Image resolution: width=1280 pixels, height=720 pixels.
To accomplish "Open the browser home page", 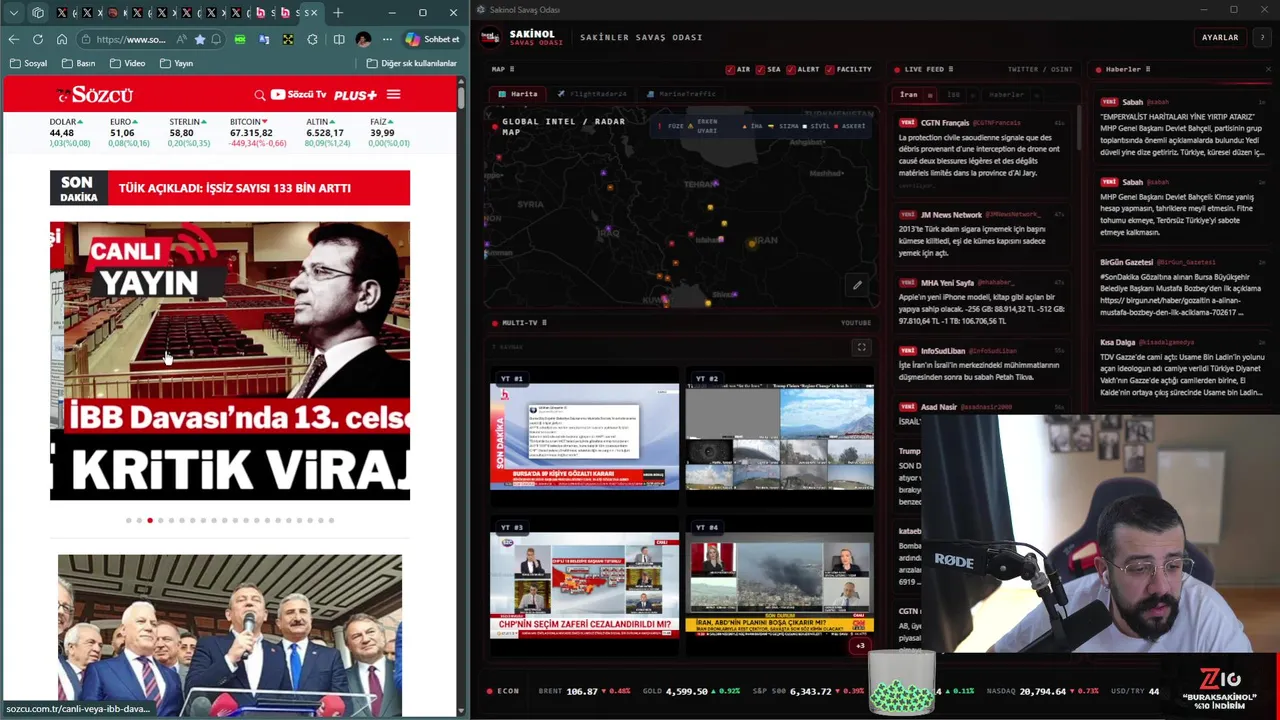I will (x=62, y=39).
